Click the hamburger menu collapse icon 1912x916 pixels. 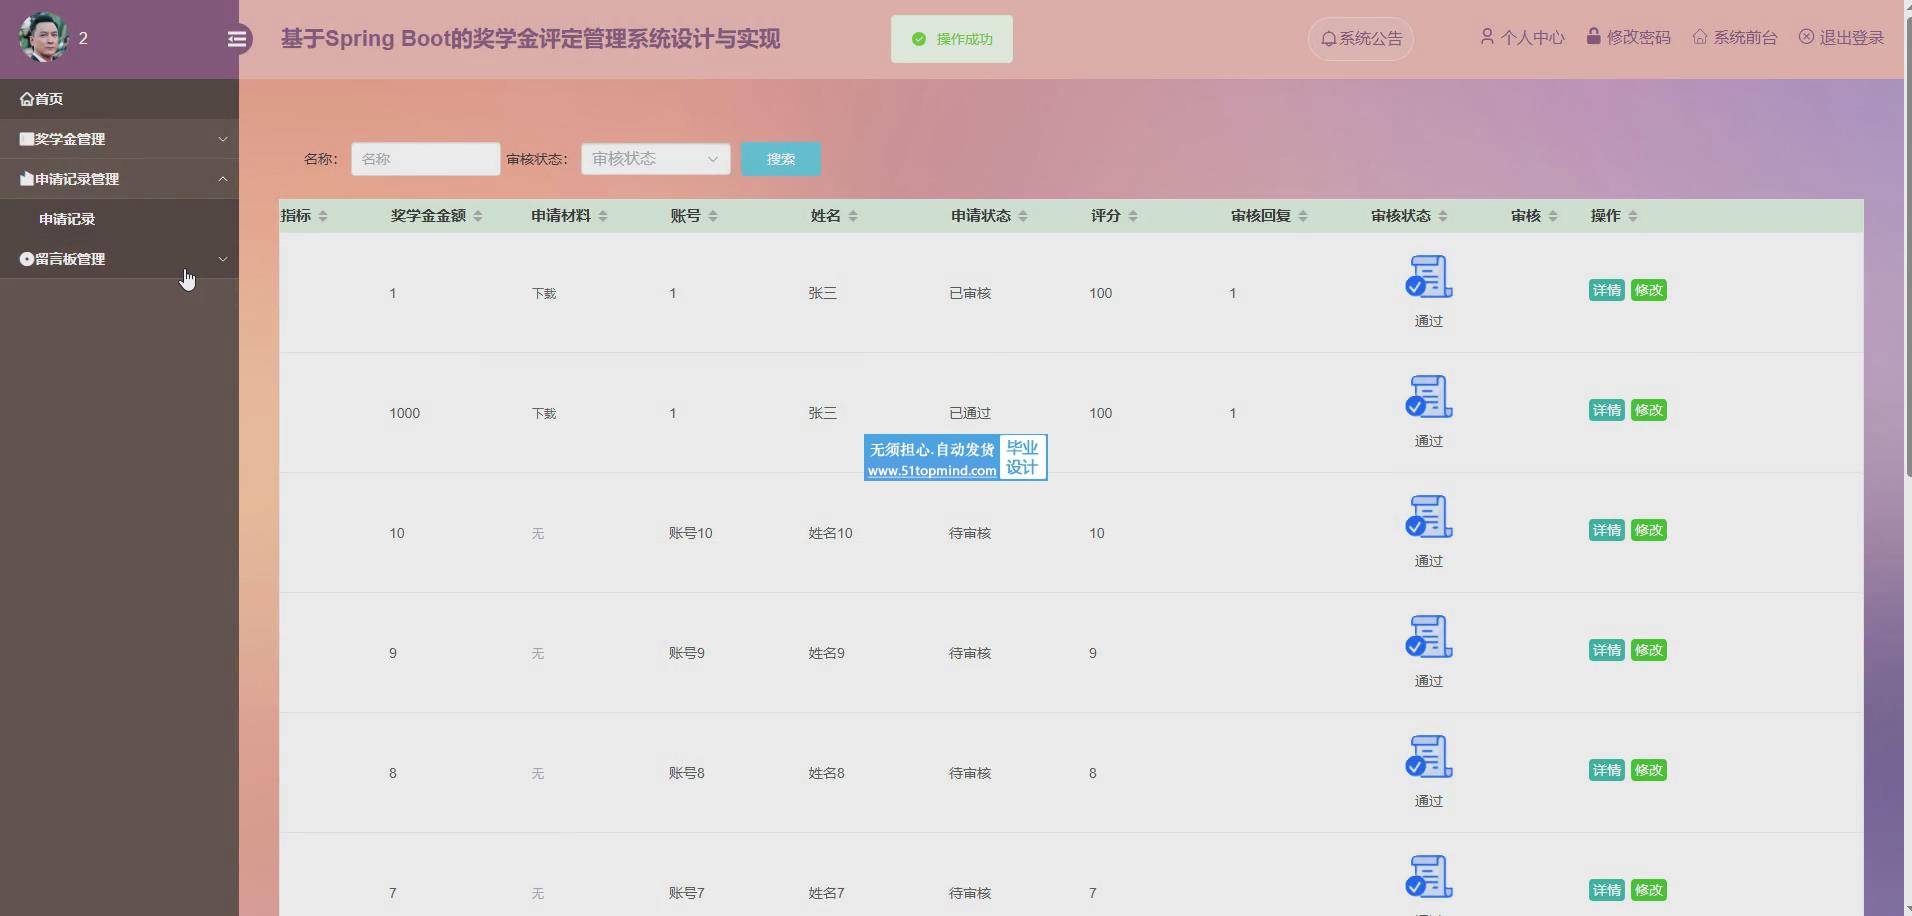tap(237, 39)
